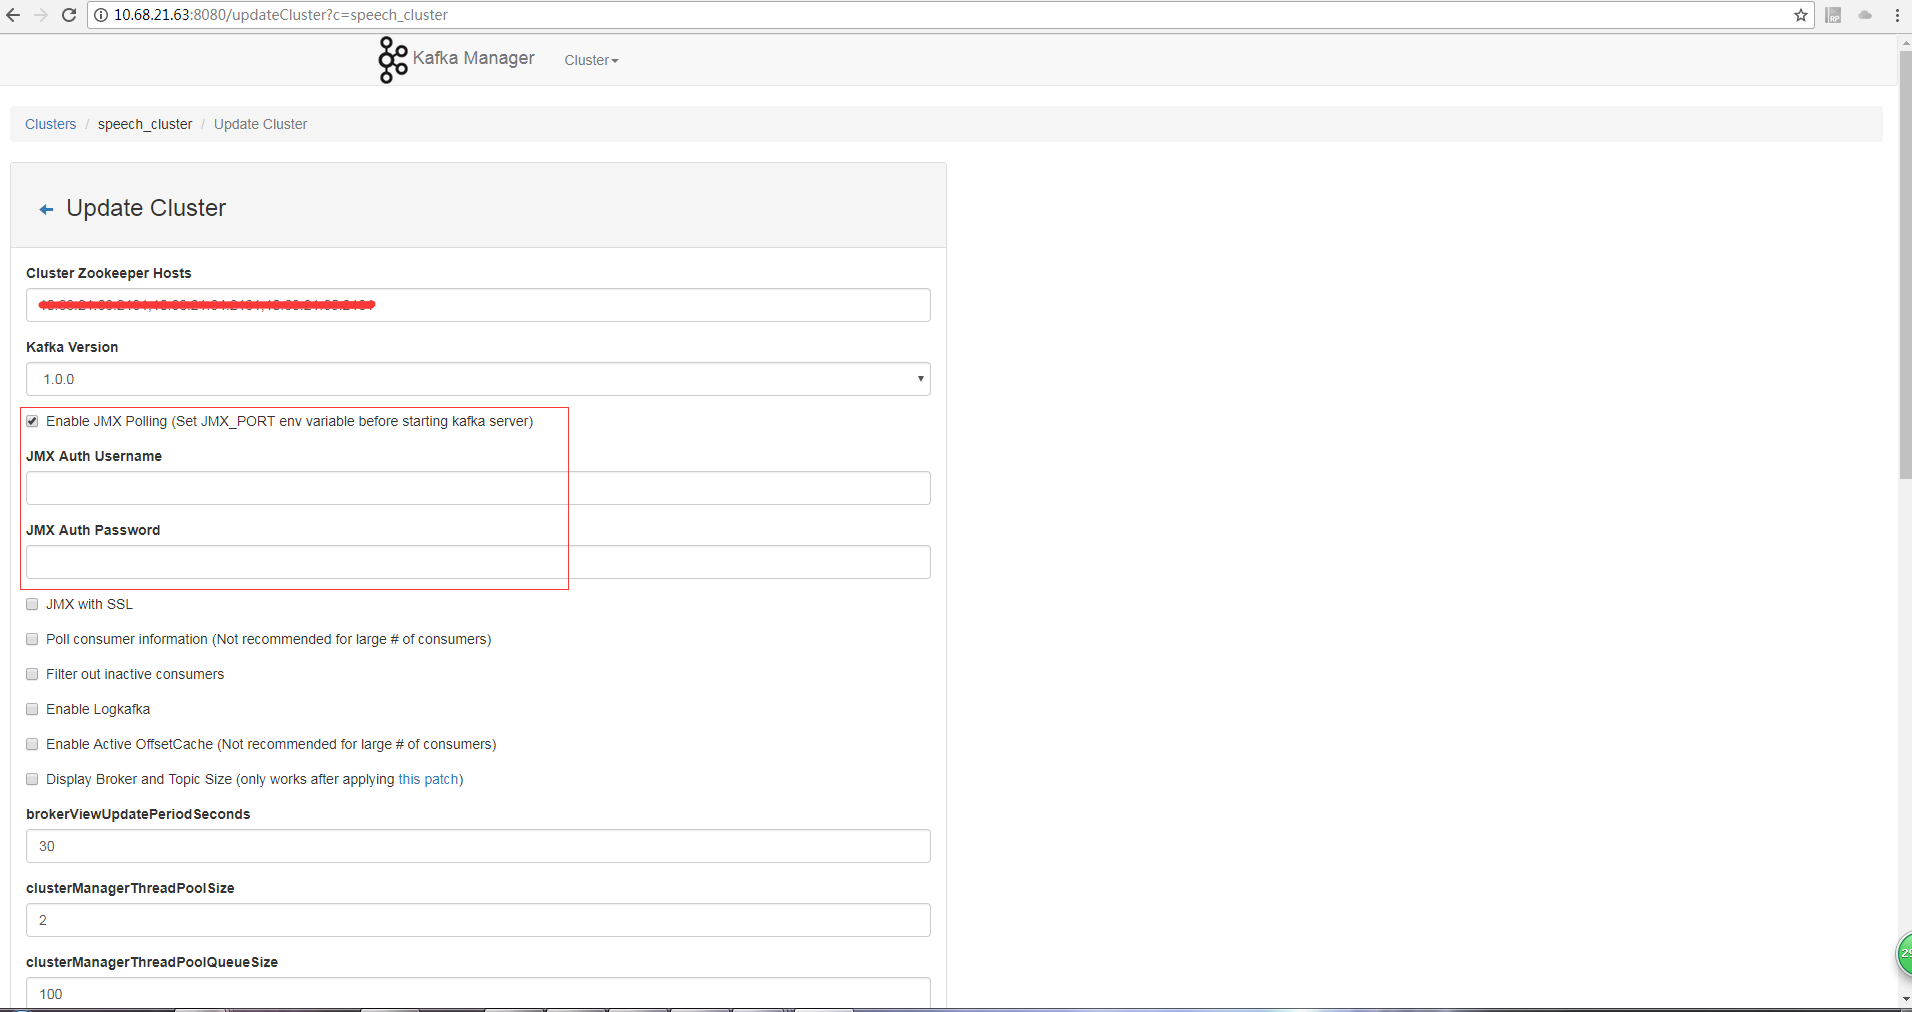Reload the page with the refresh icon
Screen dimensions: 1912x1012
69,15
